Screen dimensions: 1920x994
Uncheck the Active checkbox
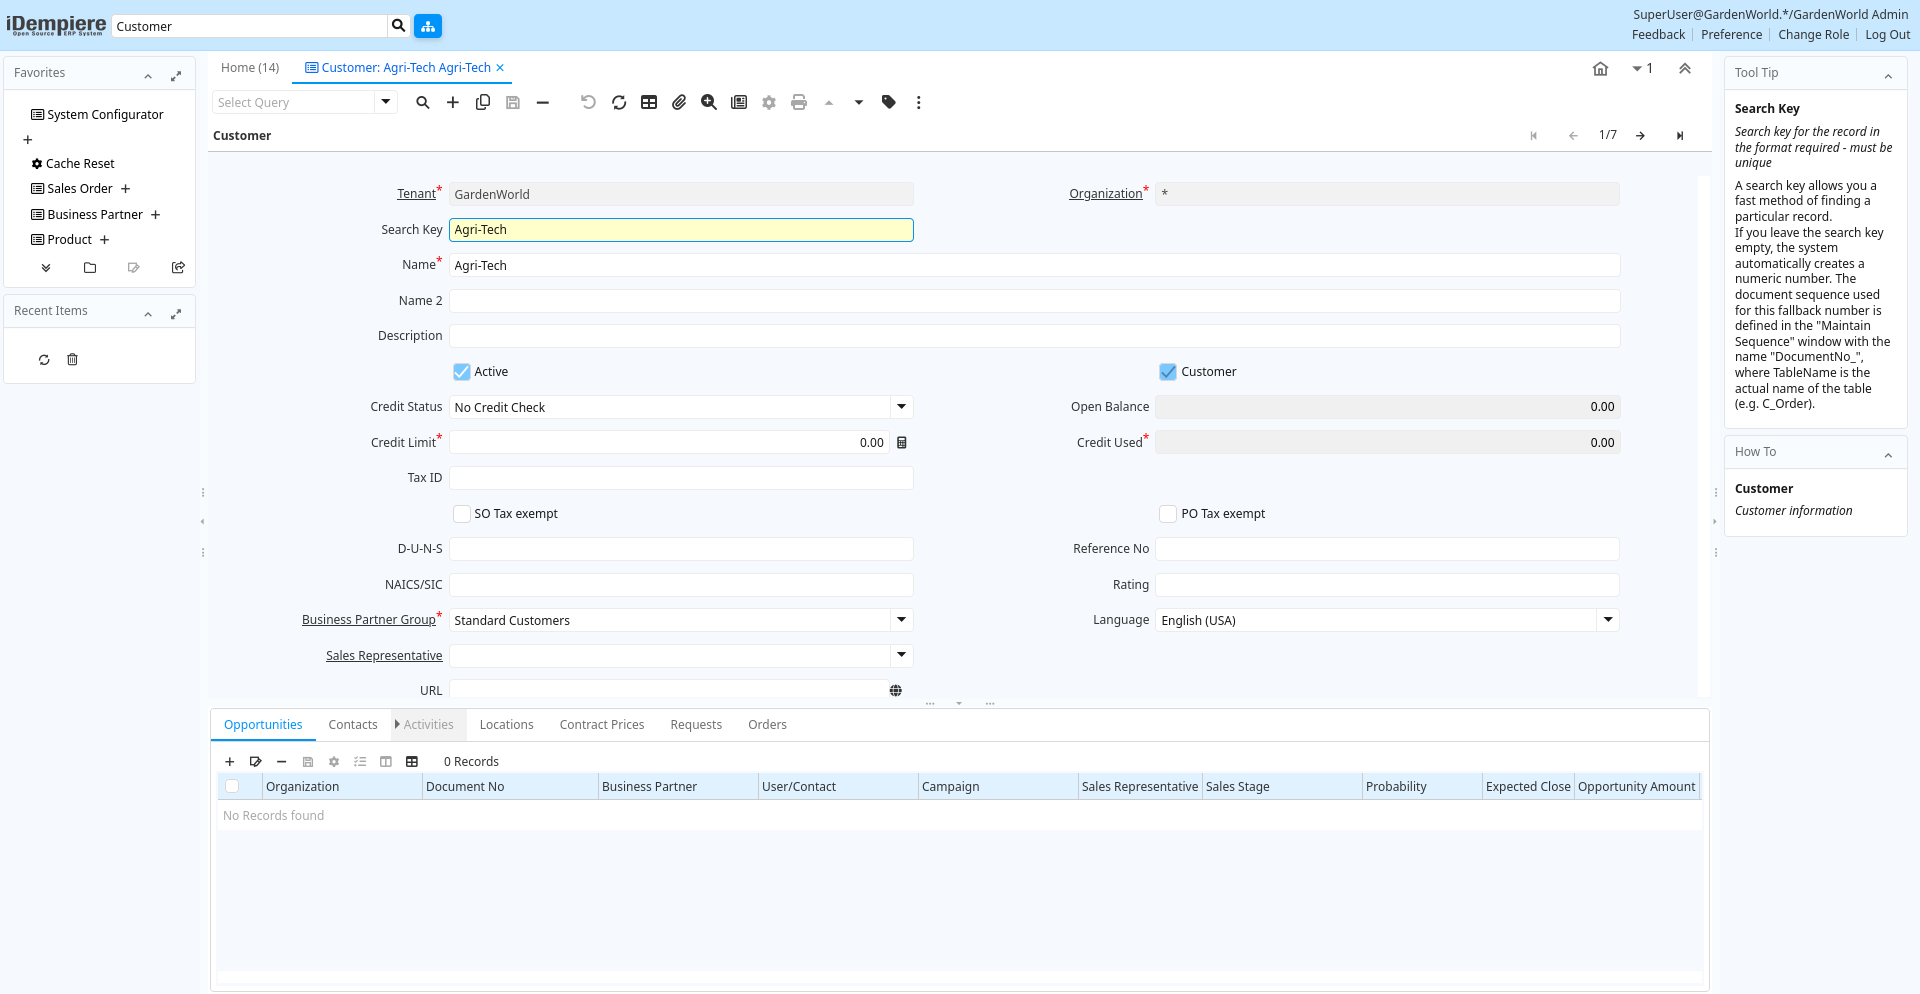[x=462, y=372]
